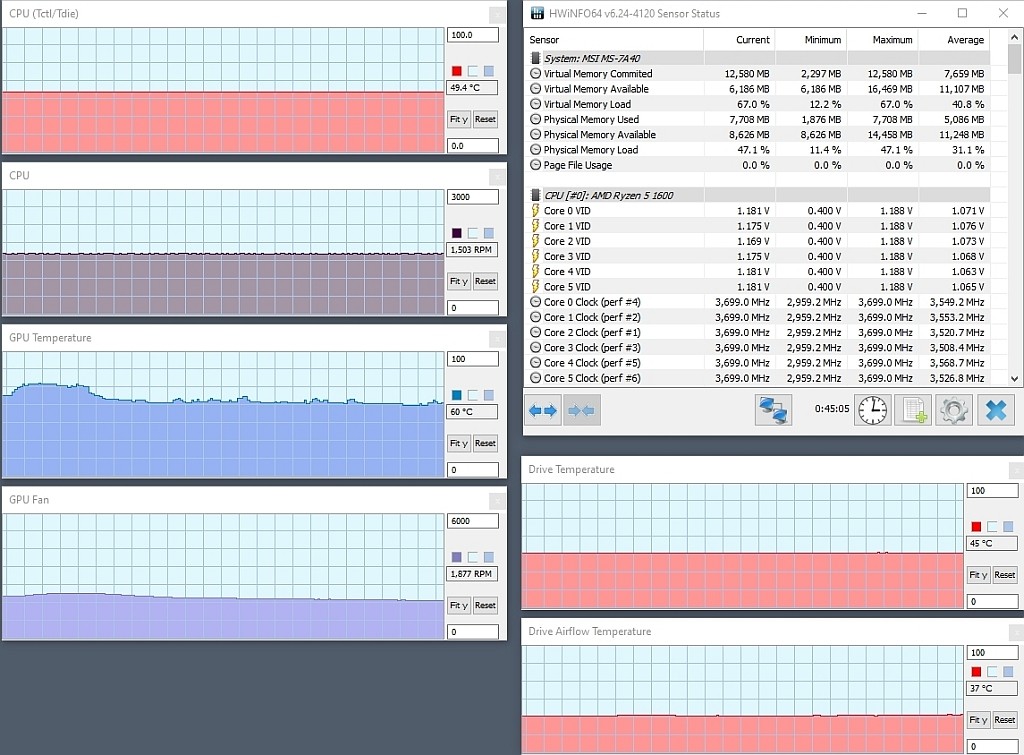
Task: Click the teal color swatch in GPU Temperature graph
Action: click(456, 394)
